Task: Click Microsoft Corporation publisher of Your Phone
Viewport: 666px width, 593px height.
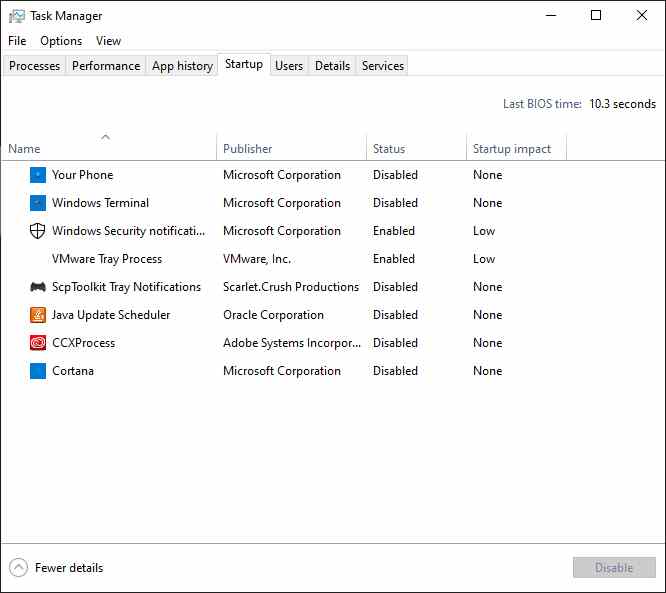Action: 282,175
